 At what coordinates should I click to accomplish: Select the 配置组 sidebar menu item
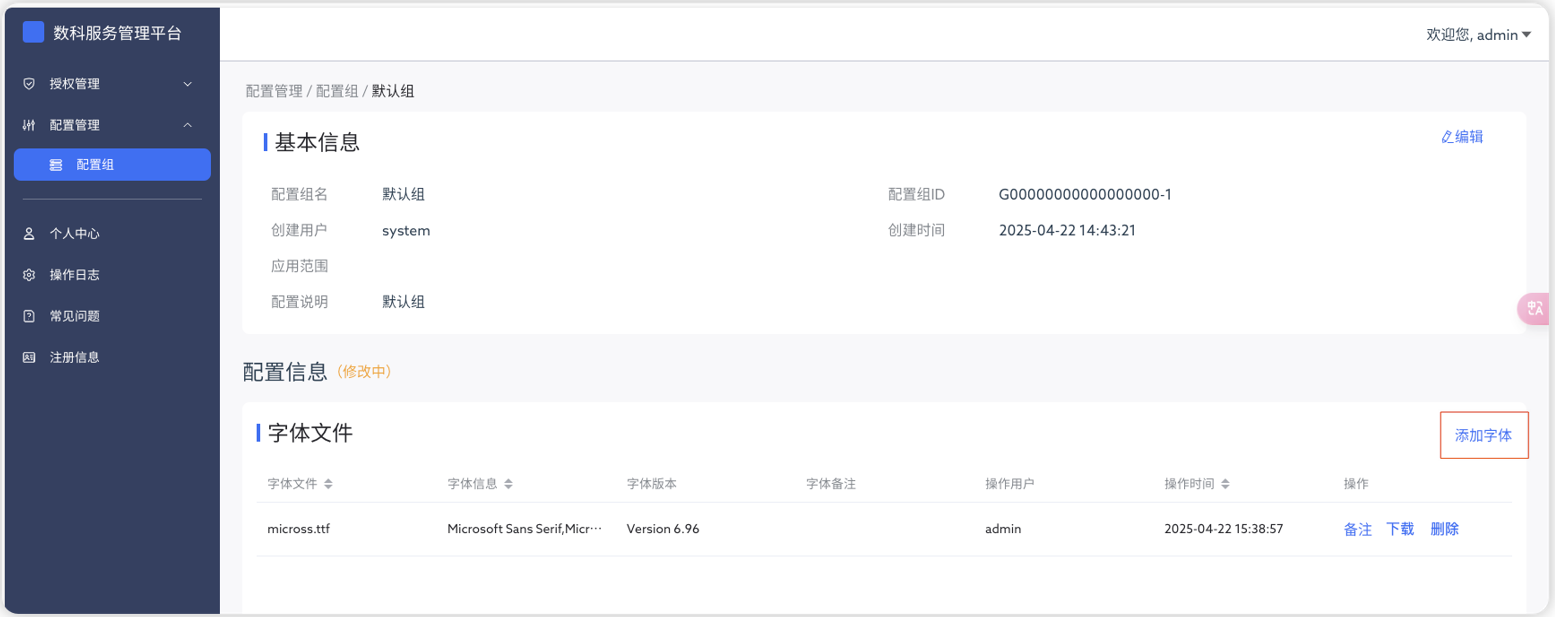pos(112,165)
